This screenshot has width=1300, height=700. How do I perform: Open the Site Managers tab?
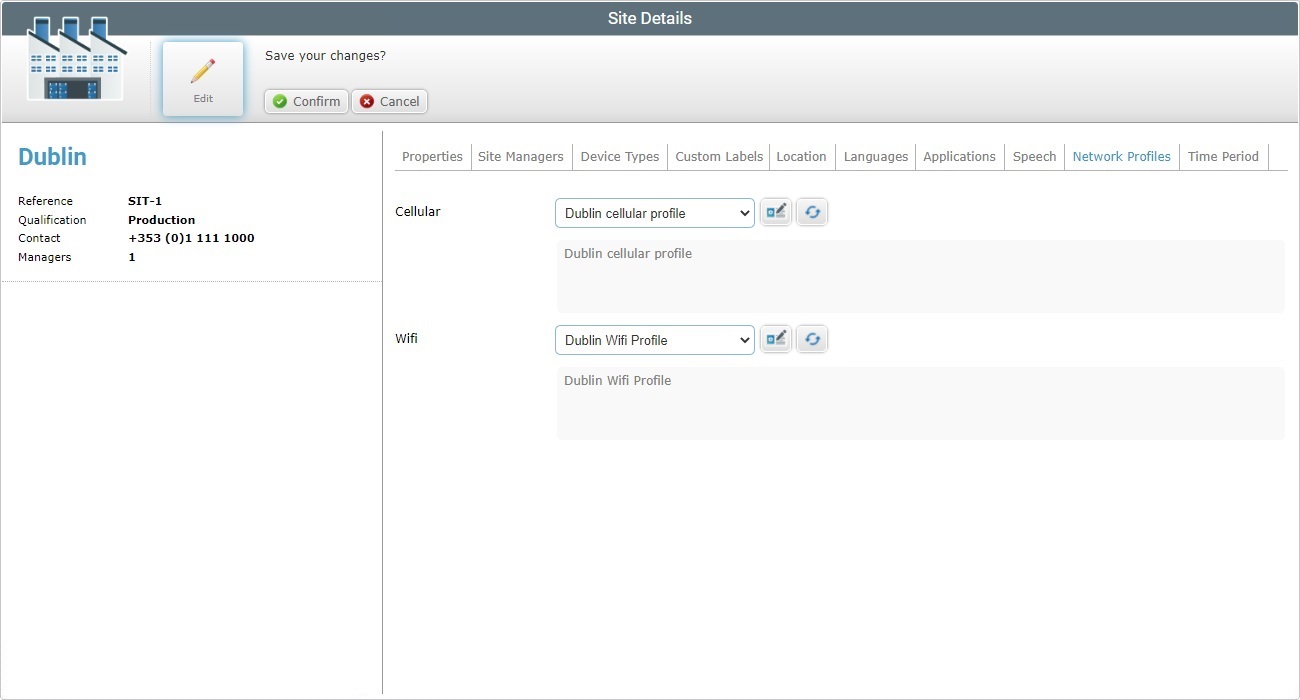520,156
